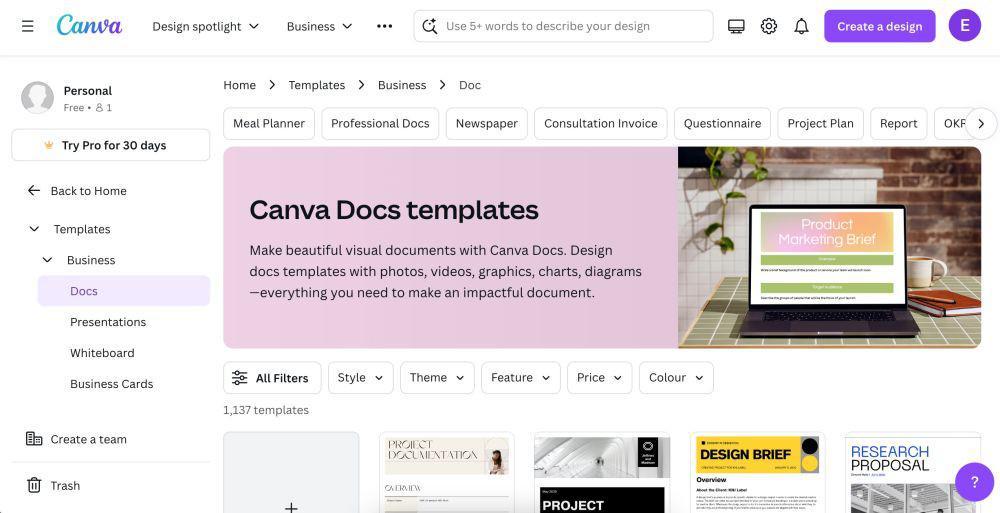The height and width of the screenshot is (513, 1000).
Task: Open the Theme filter dropdown
Action: point(437,378)
